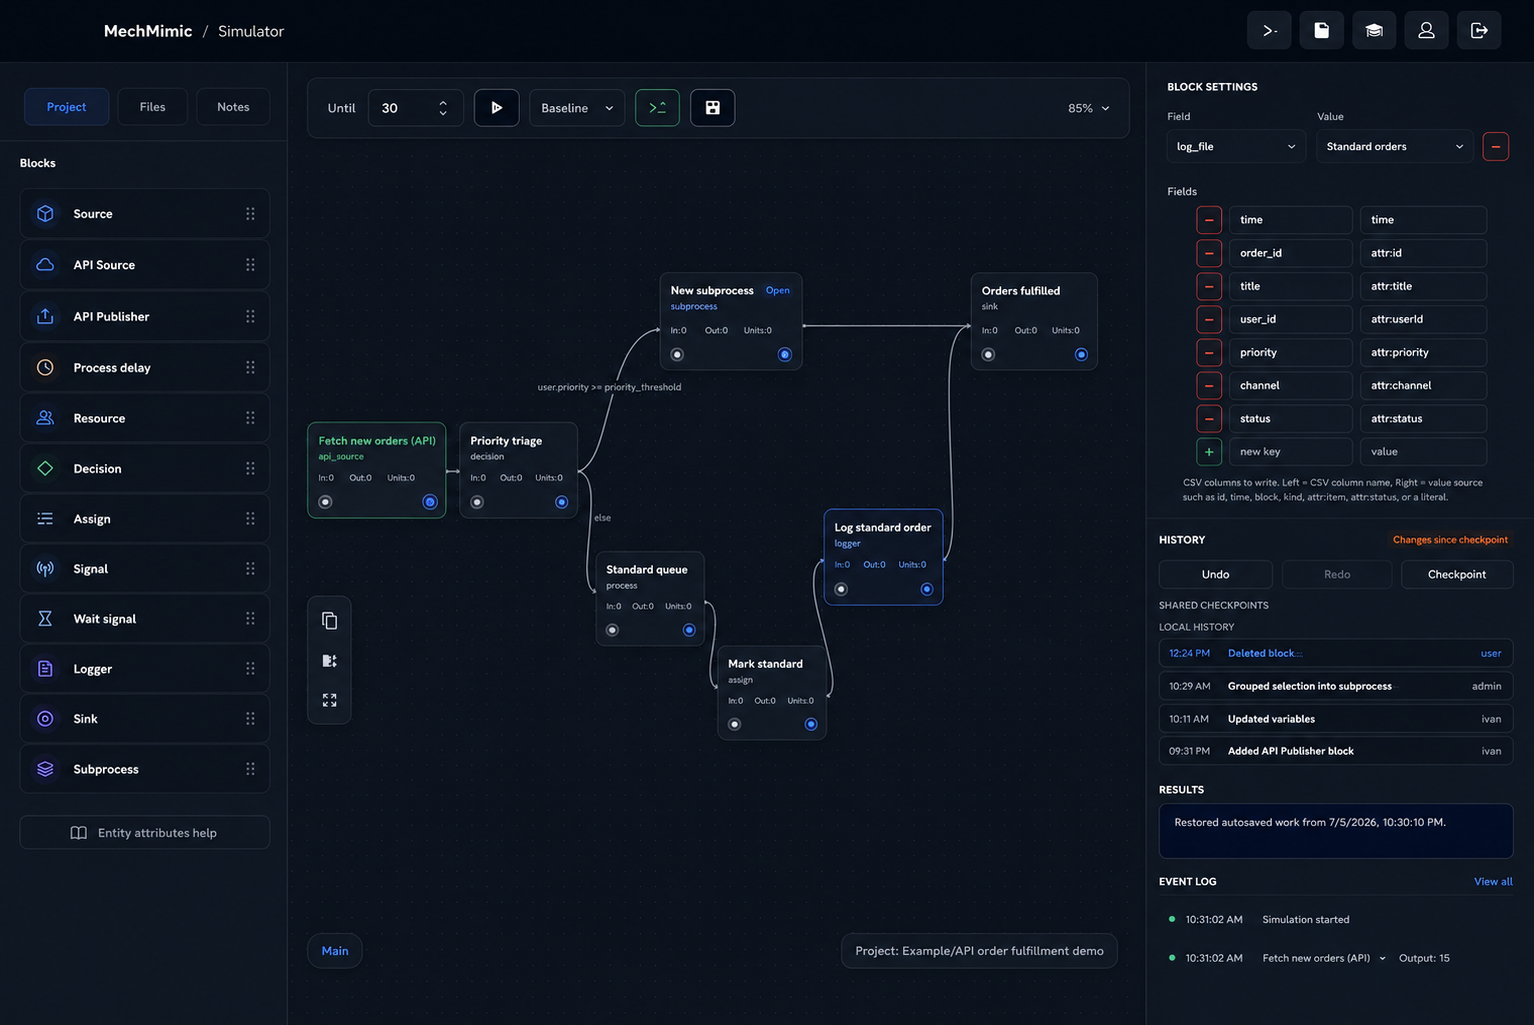Select the Main canvas tab
This screenshot has height=1025, width=1534.
point(335,951)
